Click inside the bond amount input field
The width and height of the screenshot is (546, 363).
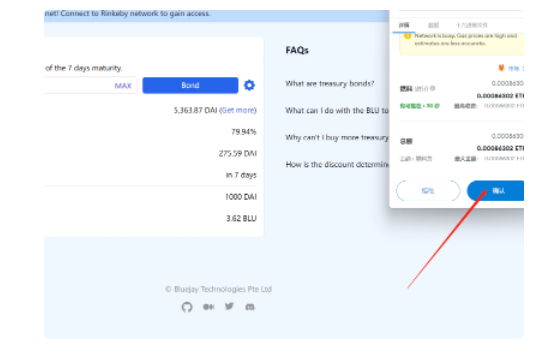78,85
